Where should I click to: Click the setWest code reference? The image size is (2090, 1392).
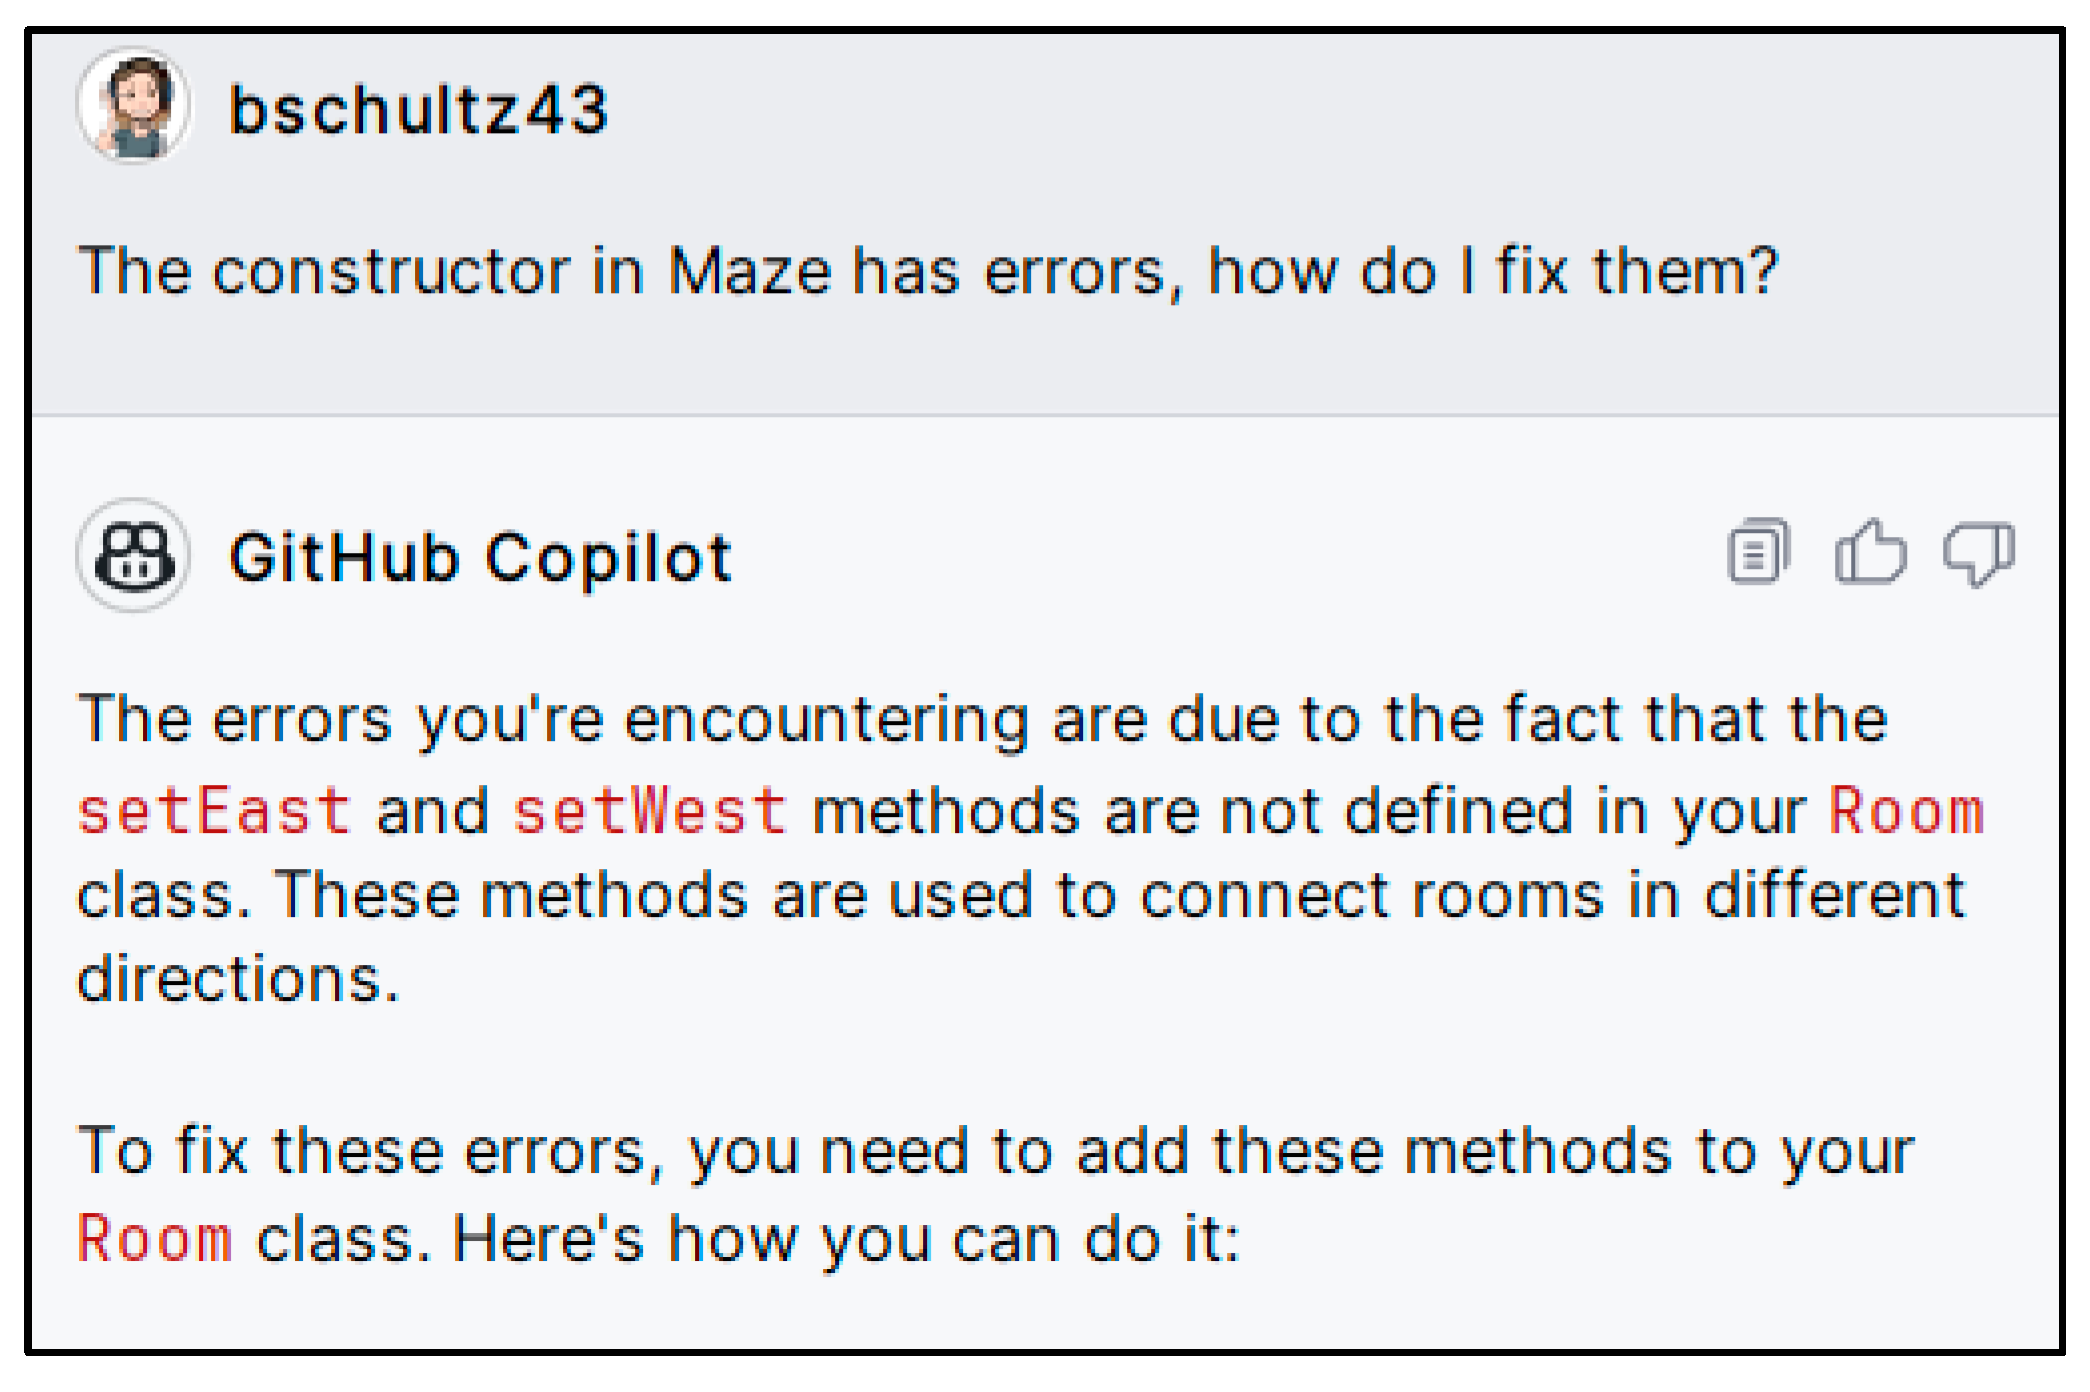[x=649, y=810]
